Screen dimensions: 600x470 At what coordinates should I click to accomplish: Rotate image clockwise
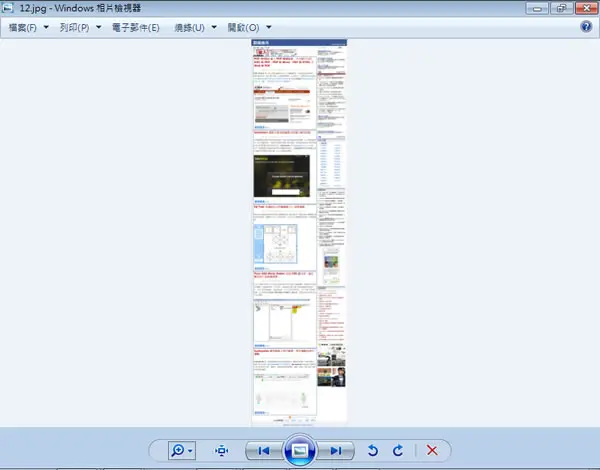click(x=398, y=450)
